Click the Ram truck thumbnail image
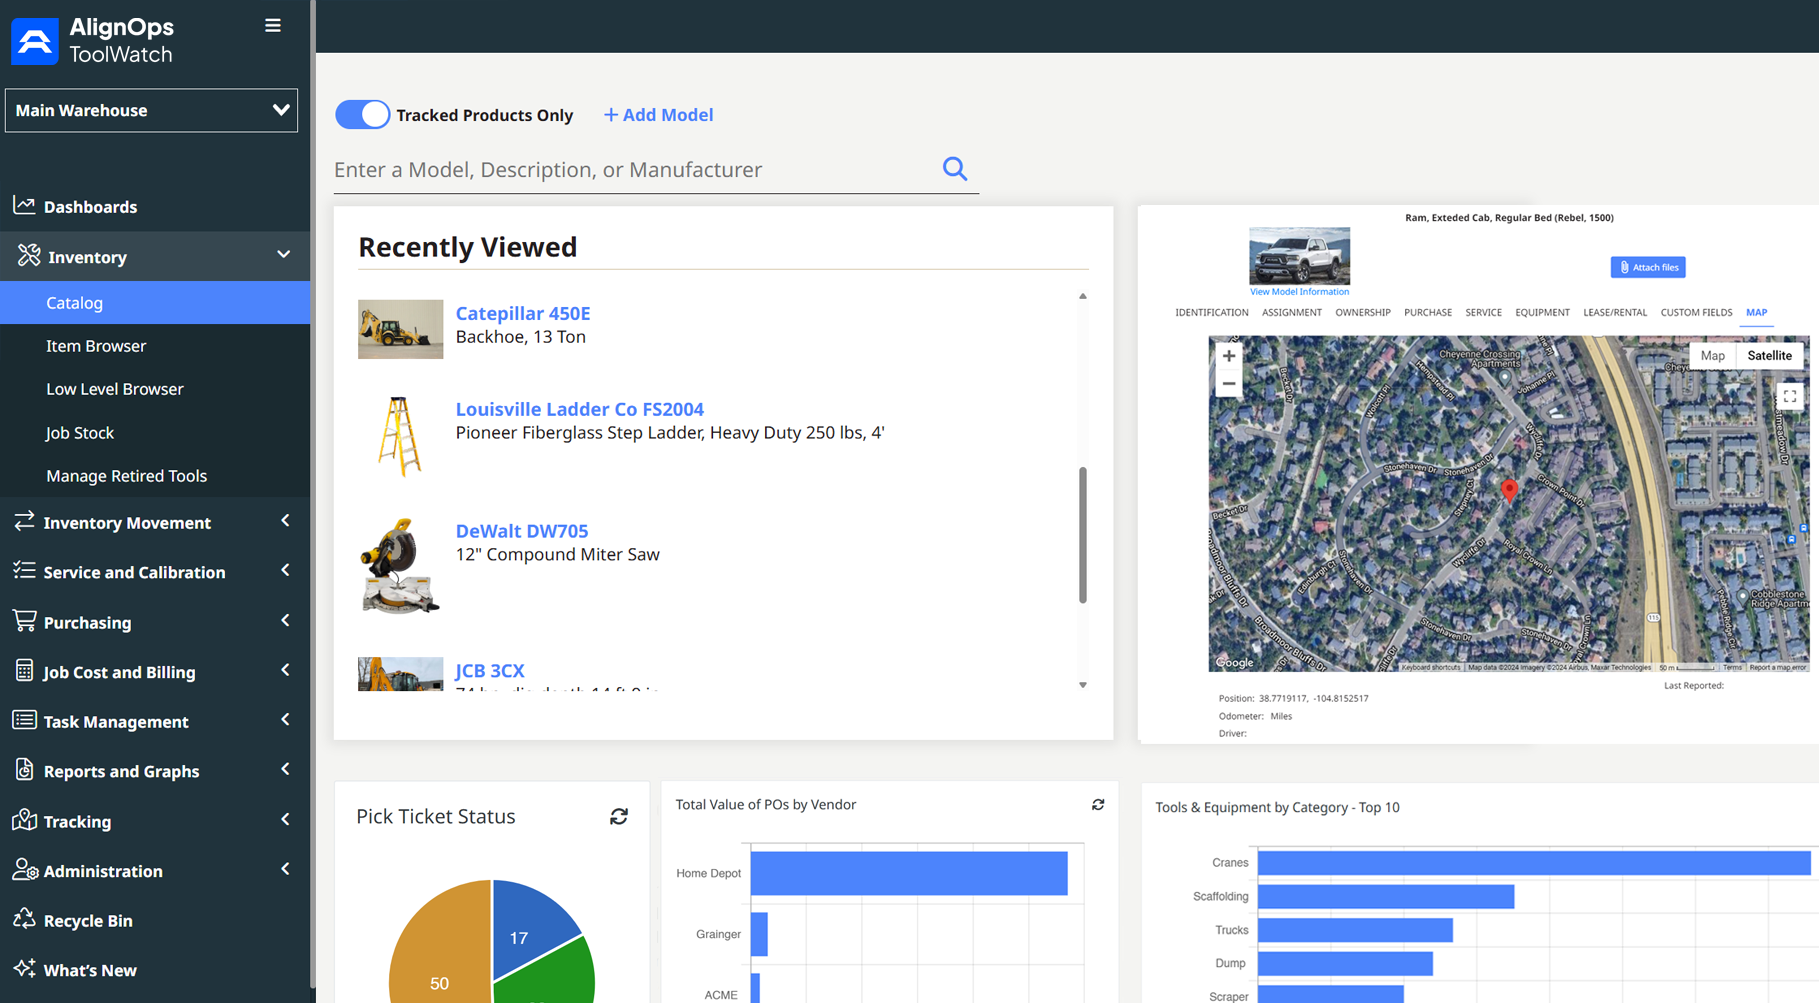The image size is (1819, 1003). tap(1299, 256)
